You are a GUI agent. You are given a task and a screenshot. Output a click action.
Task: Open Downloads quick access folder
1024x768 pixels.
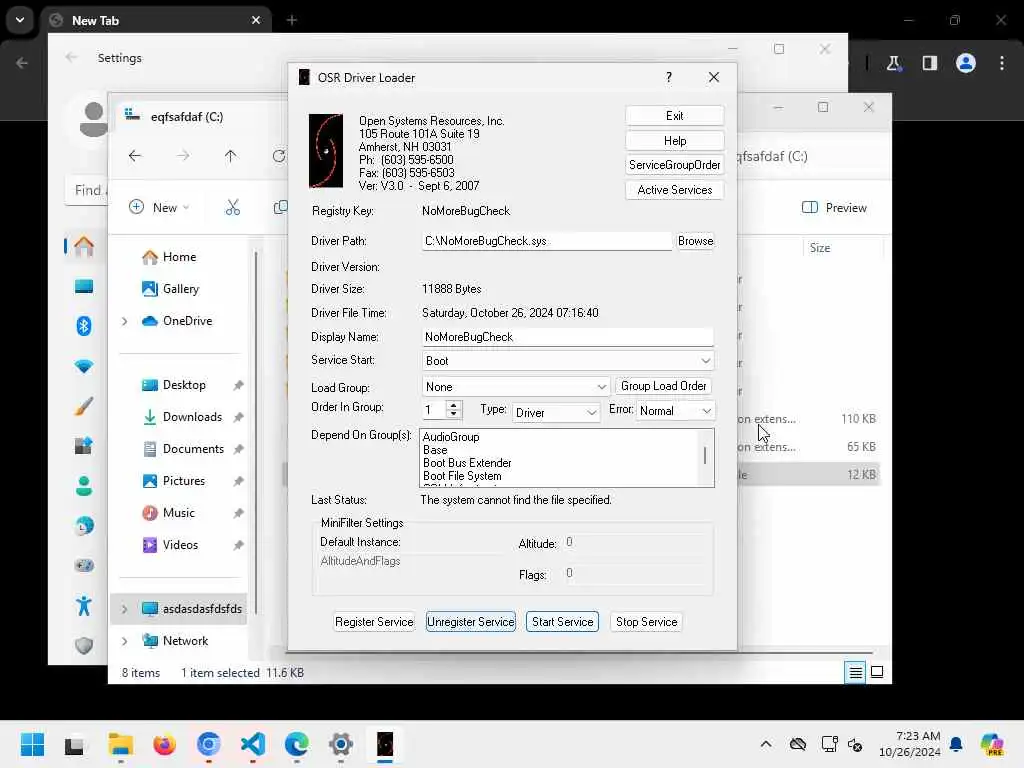tap(183, 417)
